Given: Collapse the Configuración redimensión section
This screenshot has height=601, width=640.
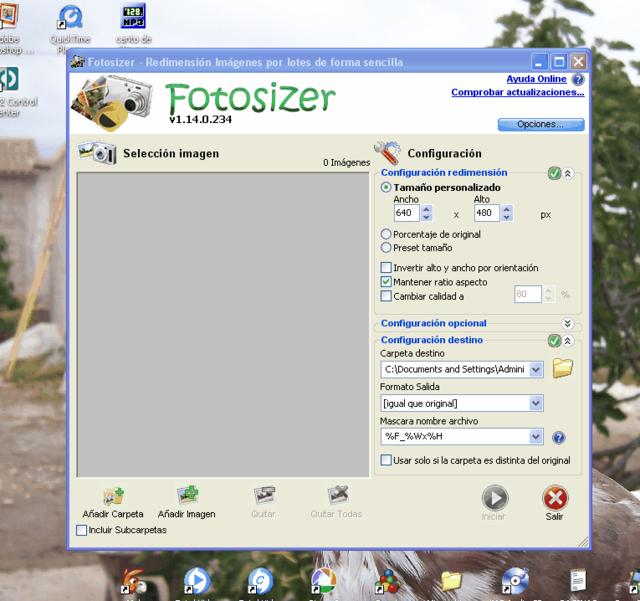Looking at the screenshot, I should [567, 174].
